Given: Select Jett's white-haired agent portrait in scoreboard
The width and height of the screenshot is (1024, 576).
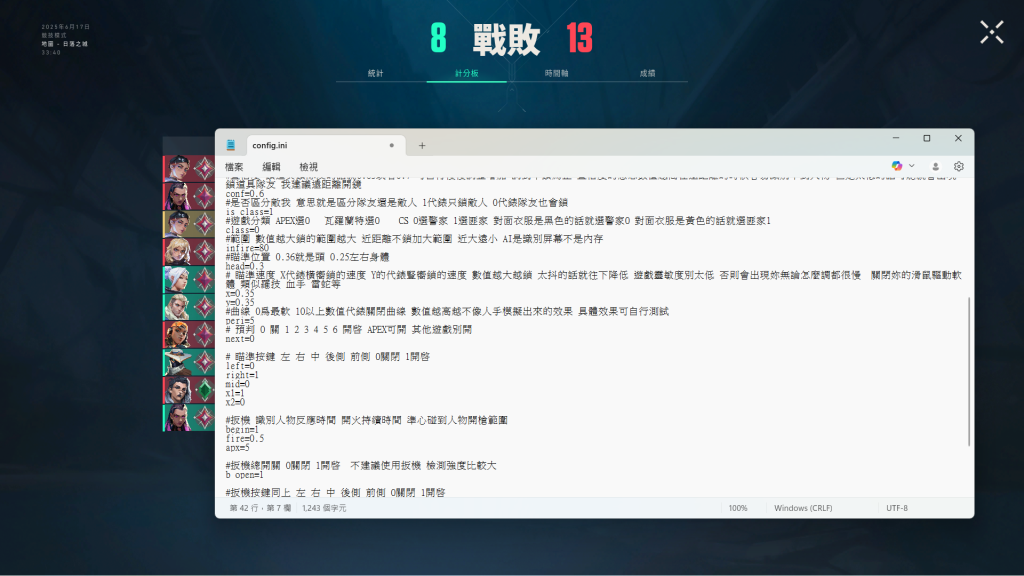Looking at the screenshot, I should (x=177, y=279).
